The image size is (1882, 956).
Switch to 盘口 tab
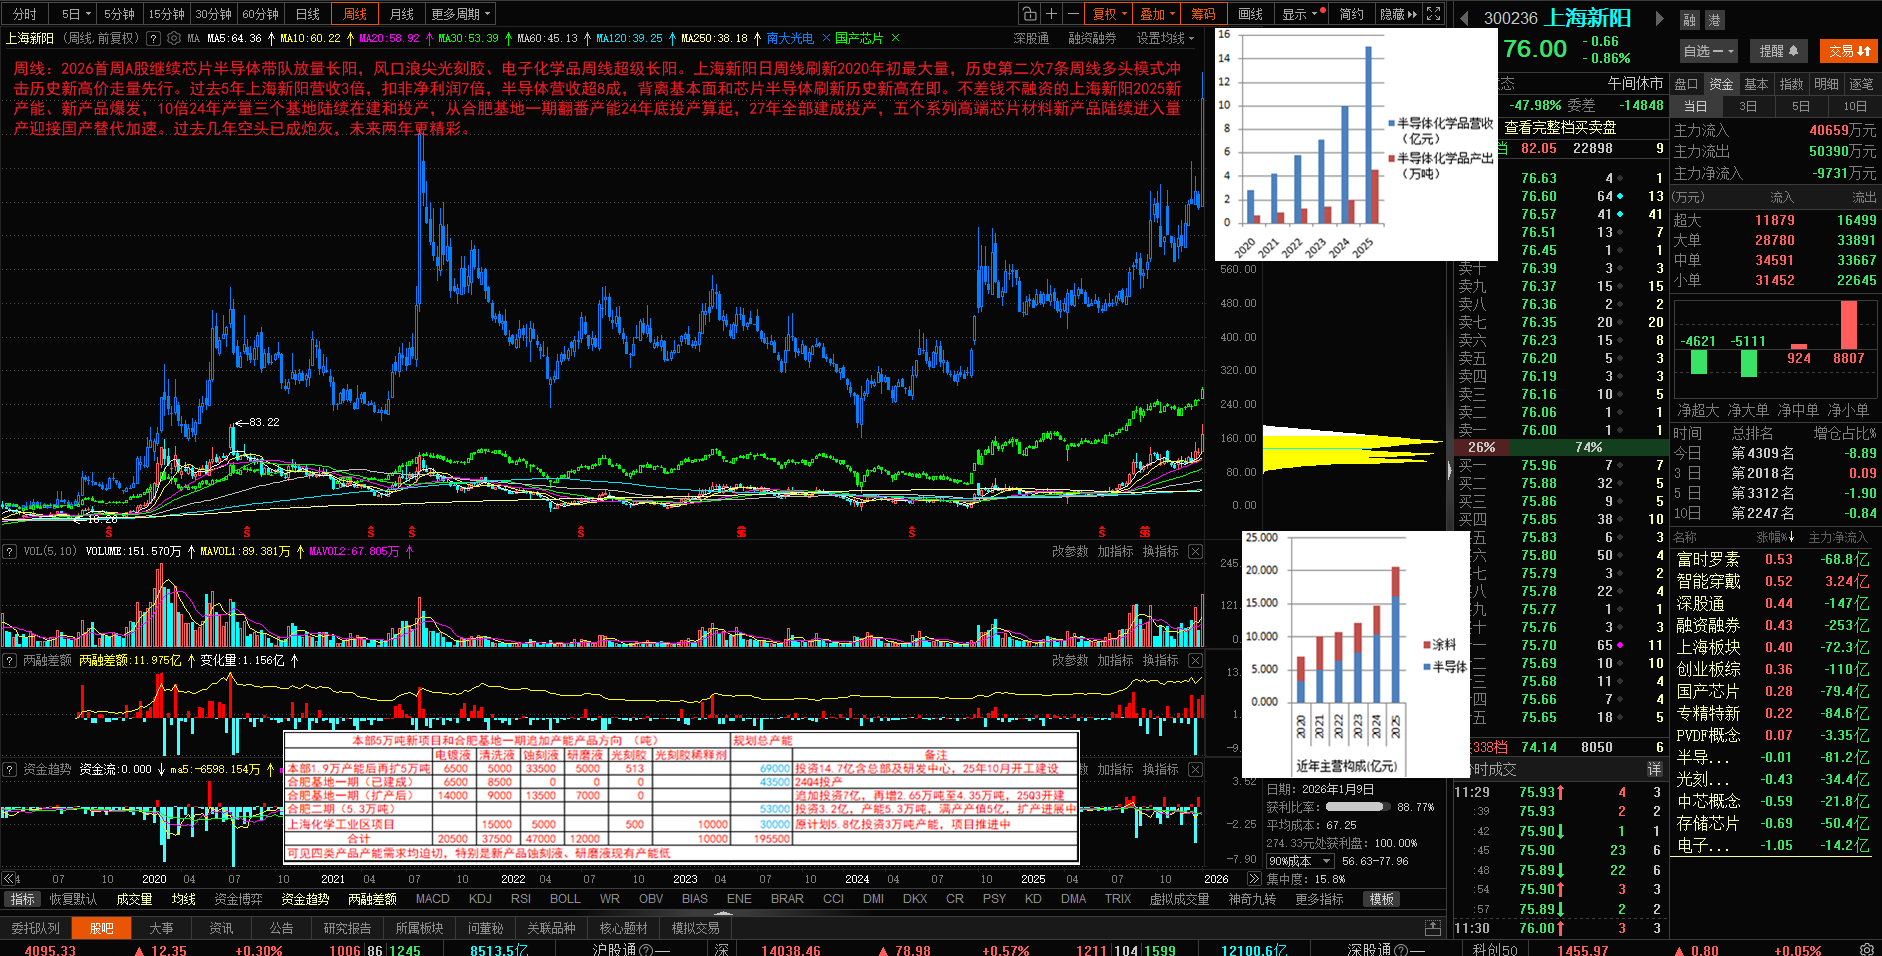(x=1686, y=84)
